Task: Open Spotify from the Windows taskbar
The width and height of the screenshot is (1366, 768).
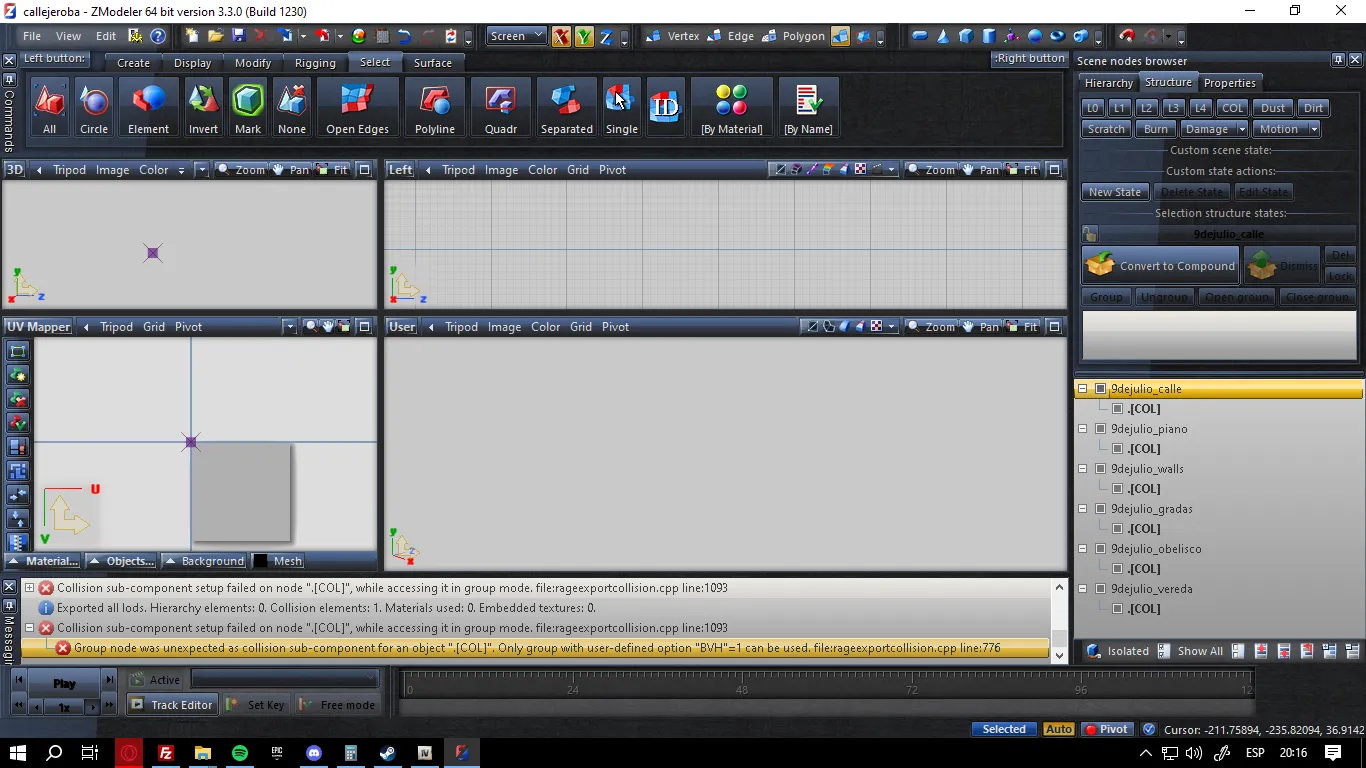Action: tap(240, 753)
